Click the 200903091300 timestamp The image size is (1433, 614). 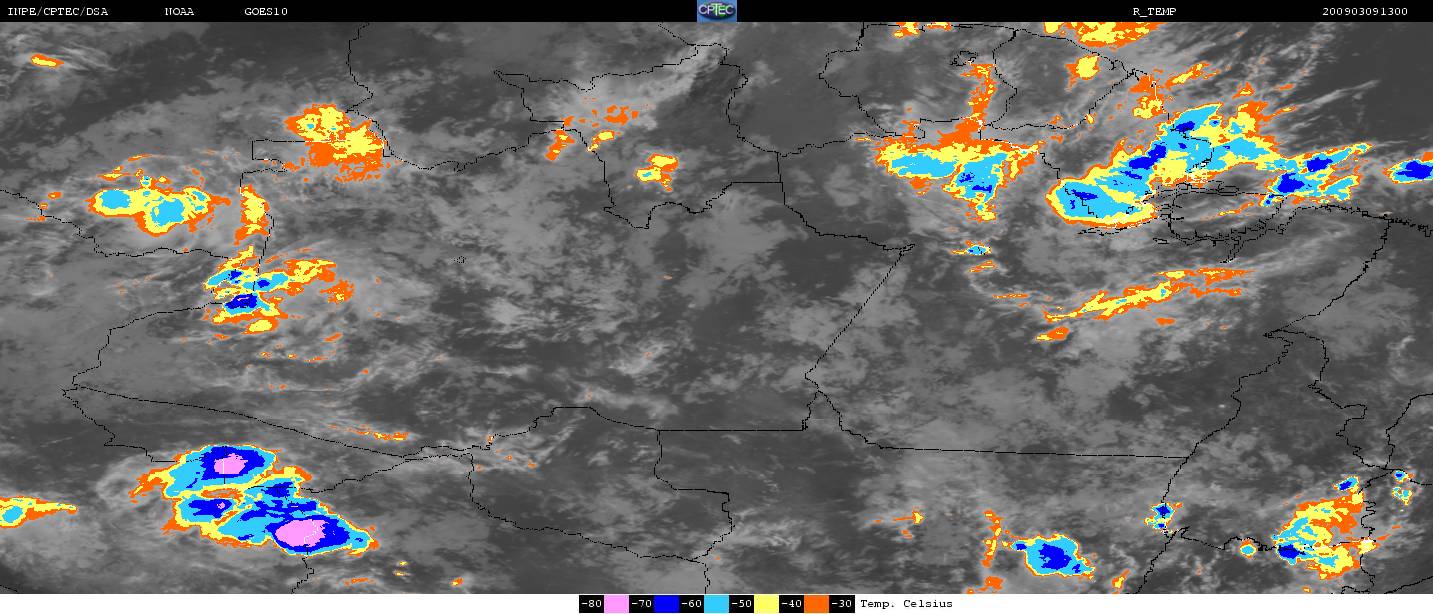[1364, 12]
